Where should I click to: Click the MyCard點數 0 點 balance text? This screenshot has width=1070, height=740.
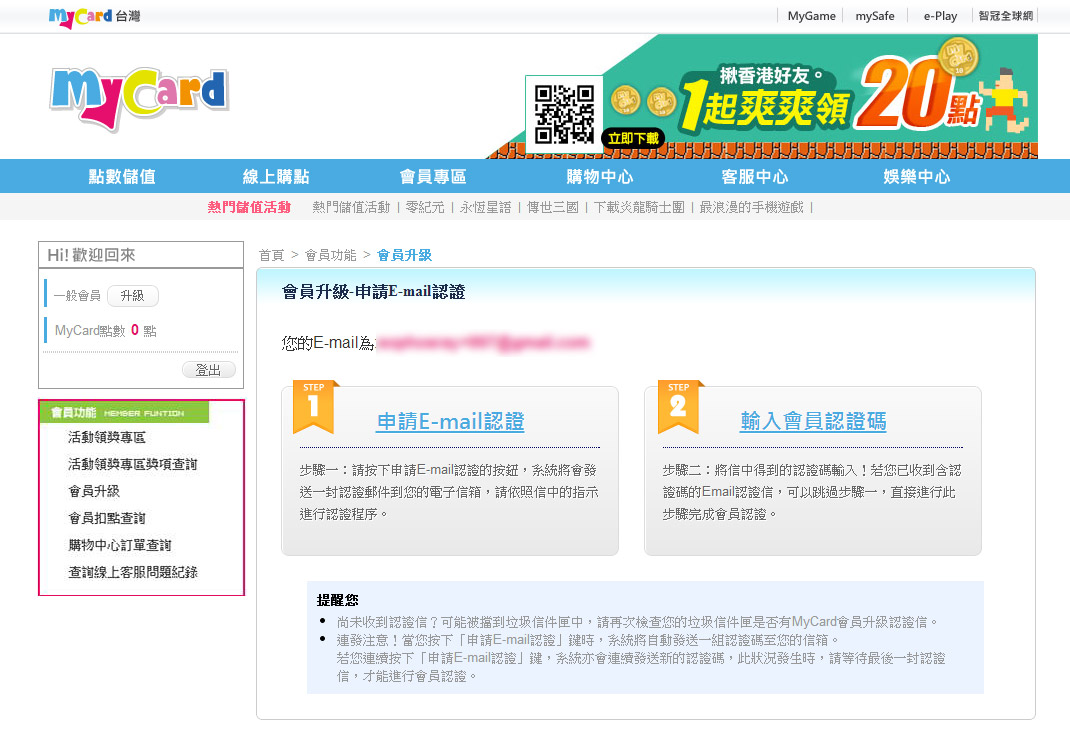106,330
